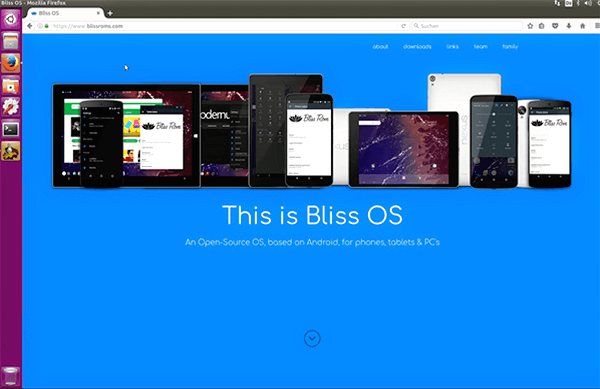Show bookmarks list icon

pyautogui.click(x=541, y=26)
